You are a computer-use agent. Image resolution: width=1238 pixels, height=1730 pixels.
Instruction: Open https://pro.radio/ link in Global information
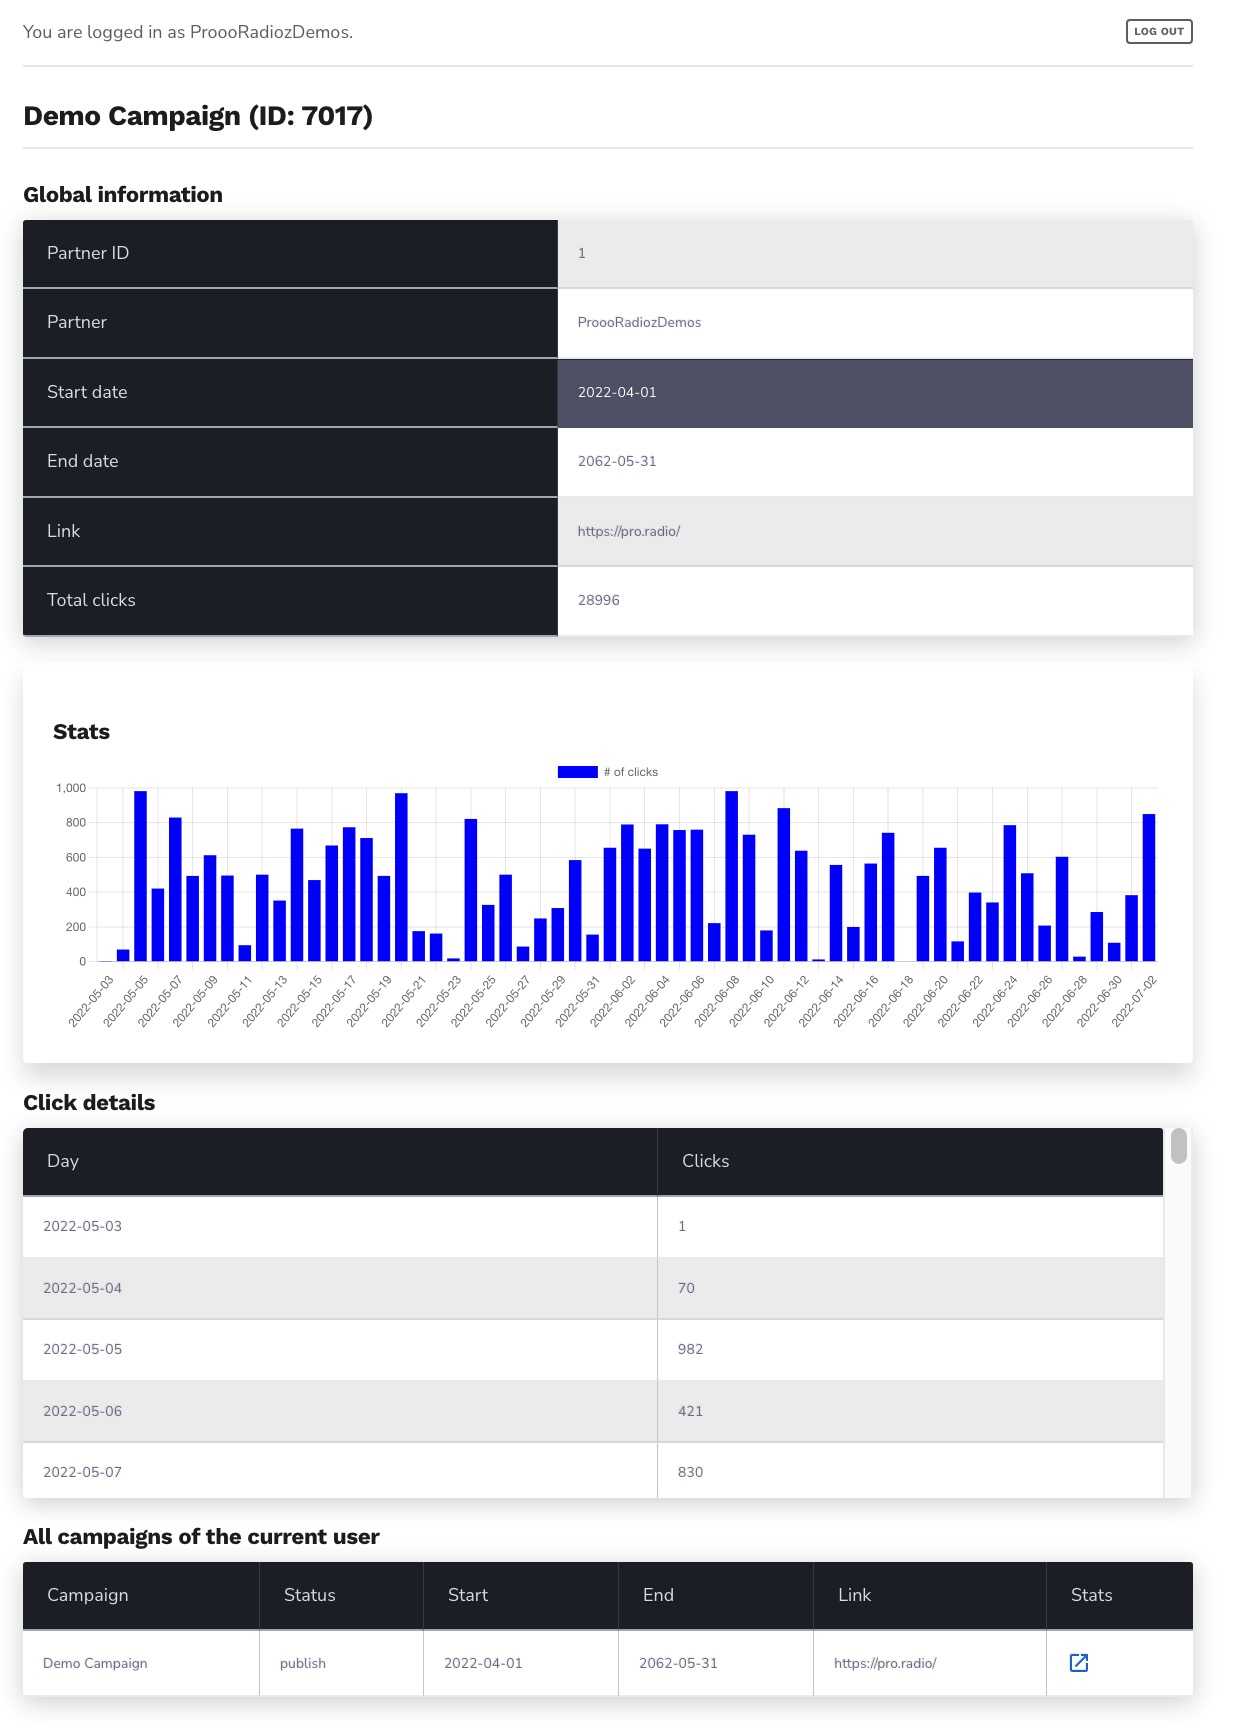pyautogui.click(x=628, y=531)
